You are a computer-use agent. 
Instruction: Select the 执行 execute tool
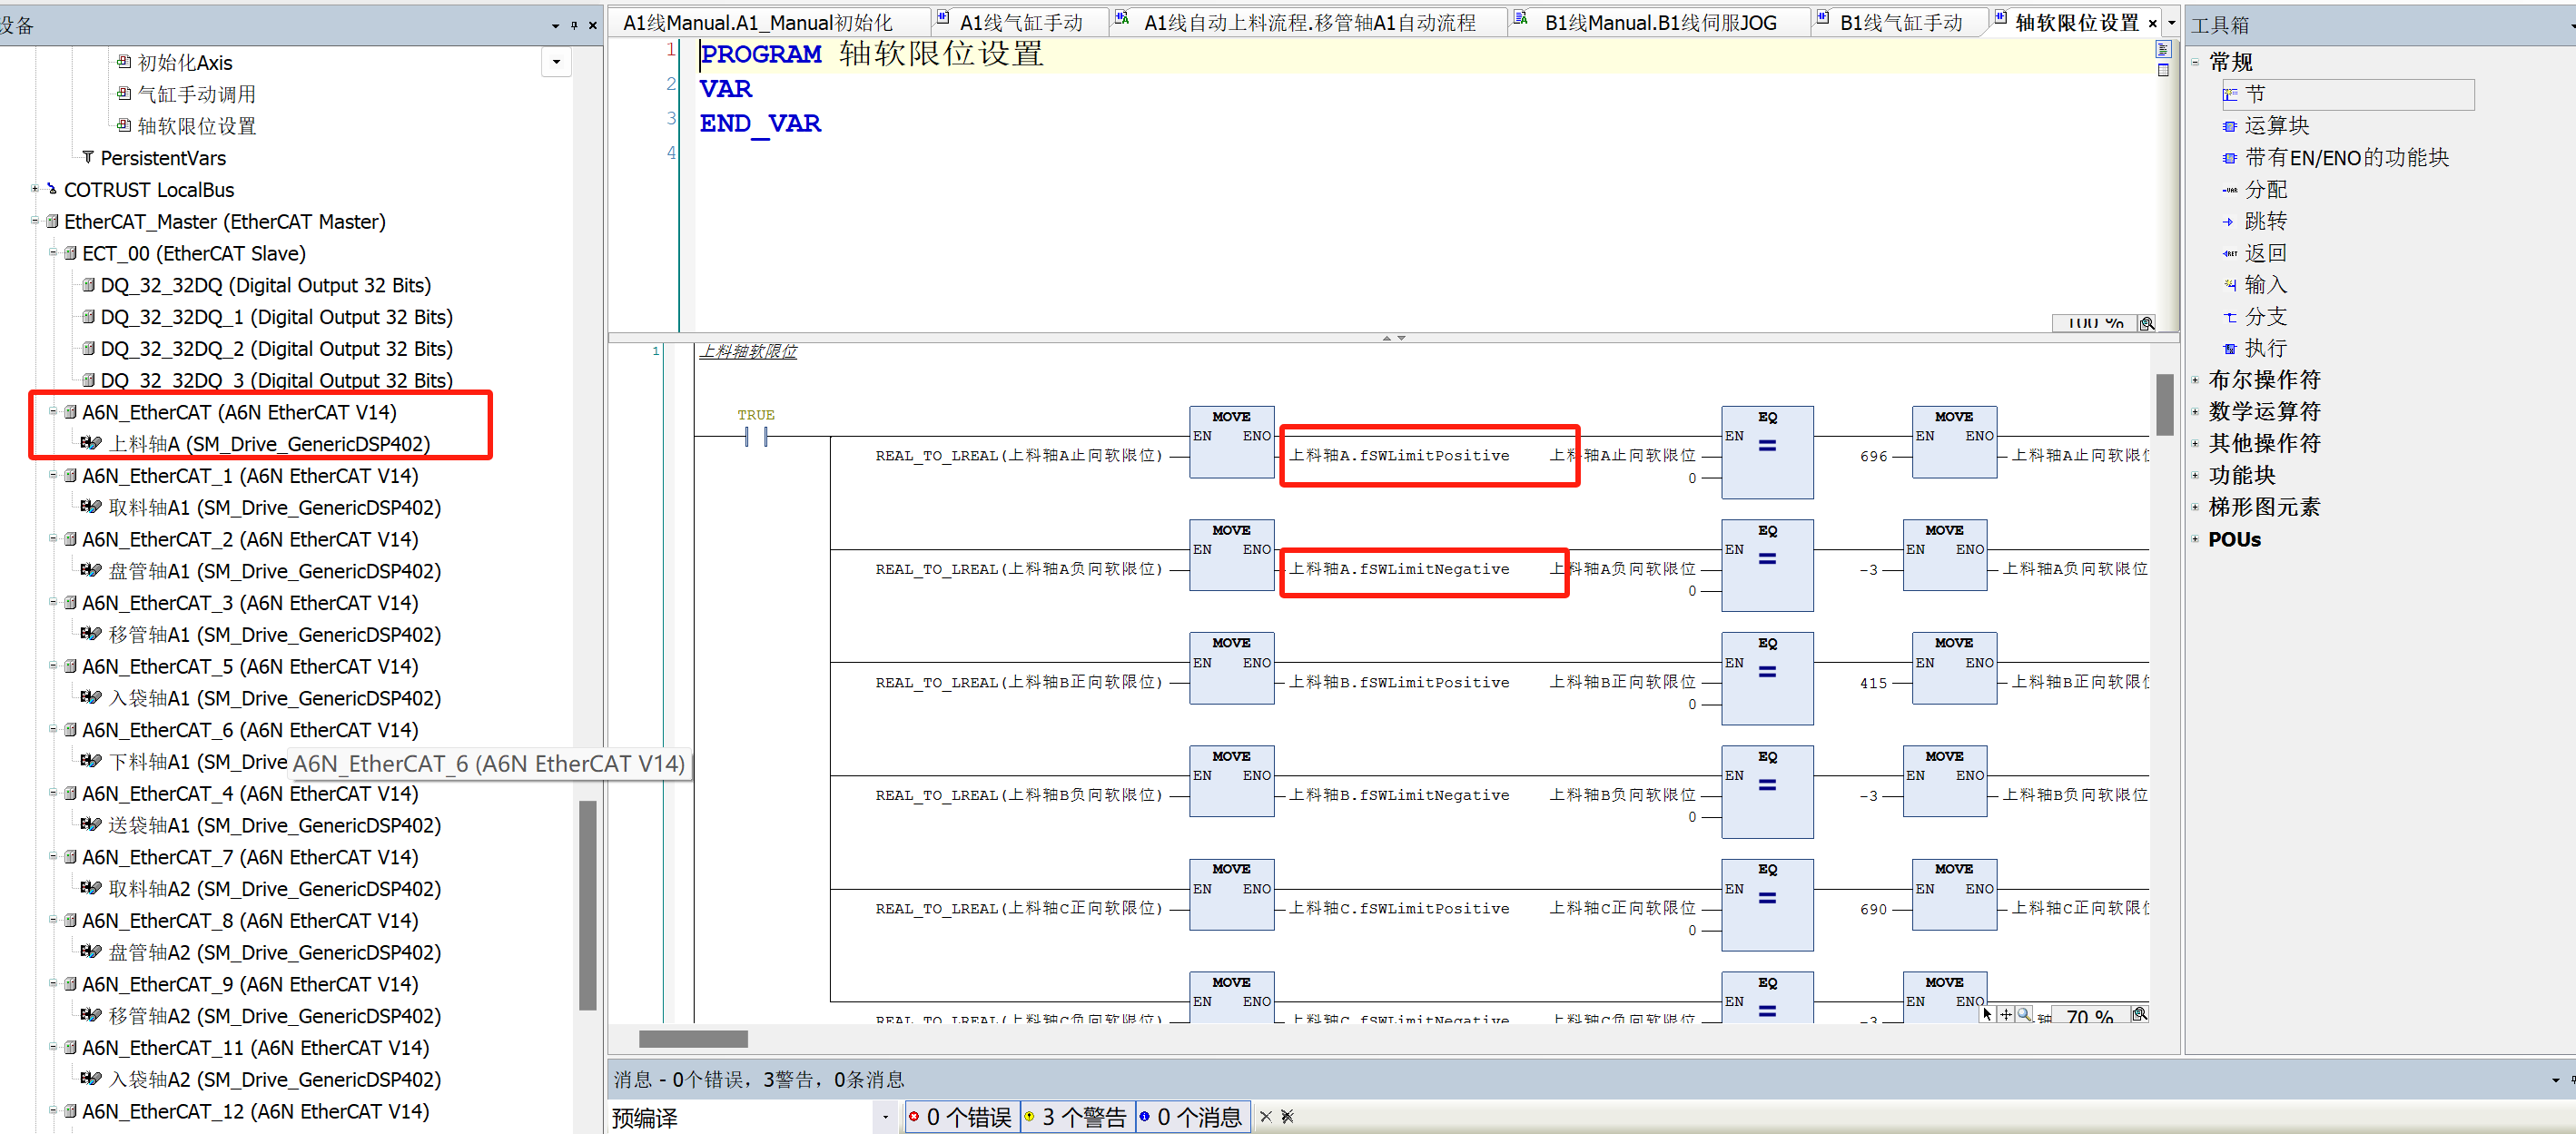2254,348
